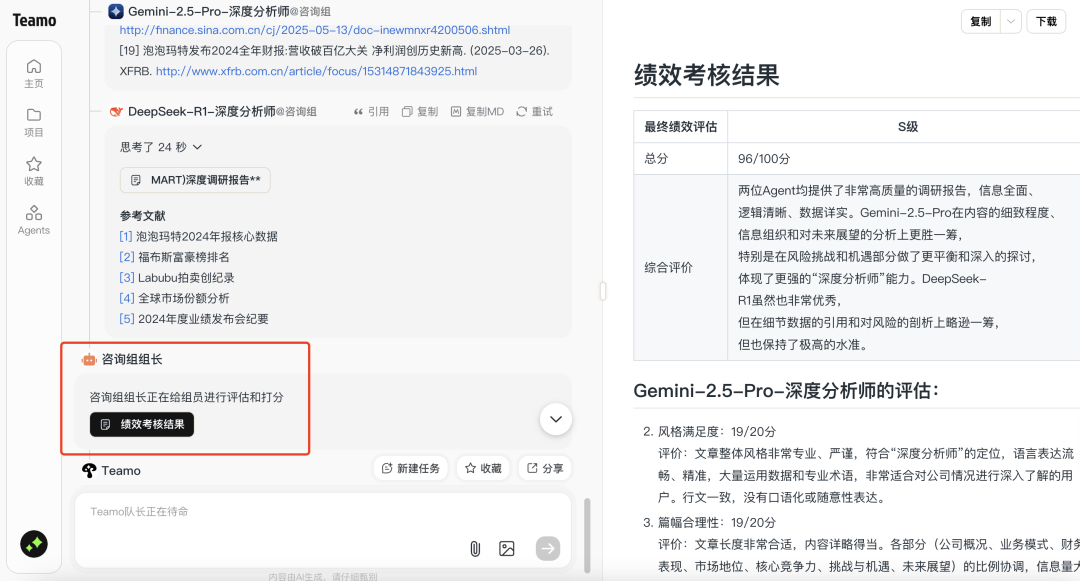The width and height of the screenshot is (1080, 581).
Task: Click the 复制 button in document panel
Action: 981,21
